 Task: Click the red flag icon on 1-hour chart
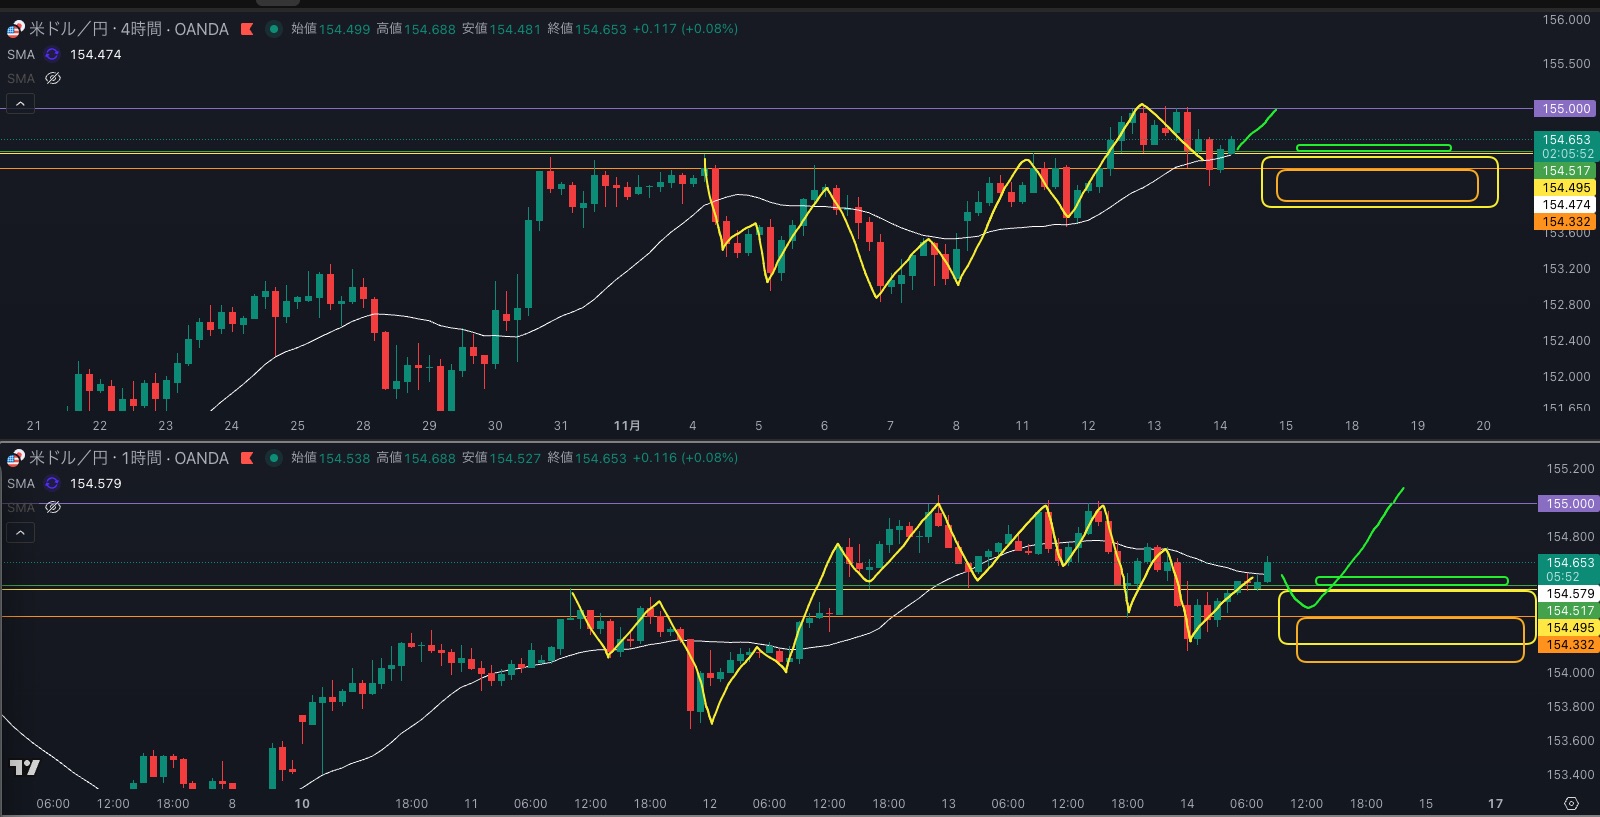coord(246,458)
